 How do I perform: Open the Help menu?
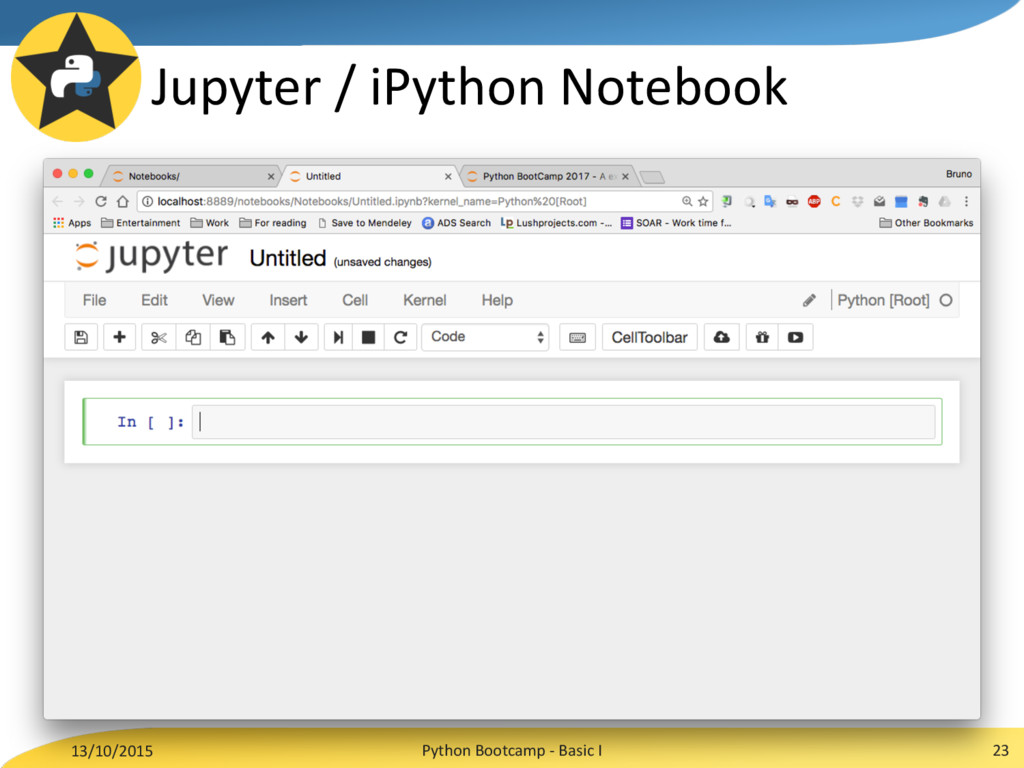coord(497,300)
